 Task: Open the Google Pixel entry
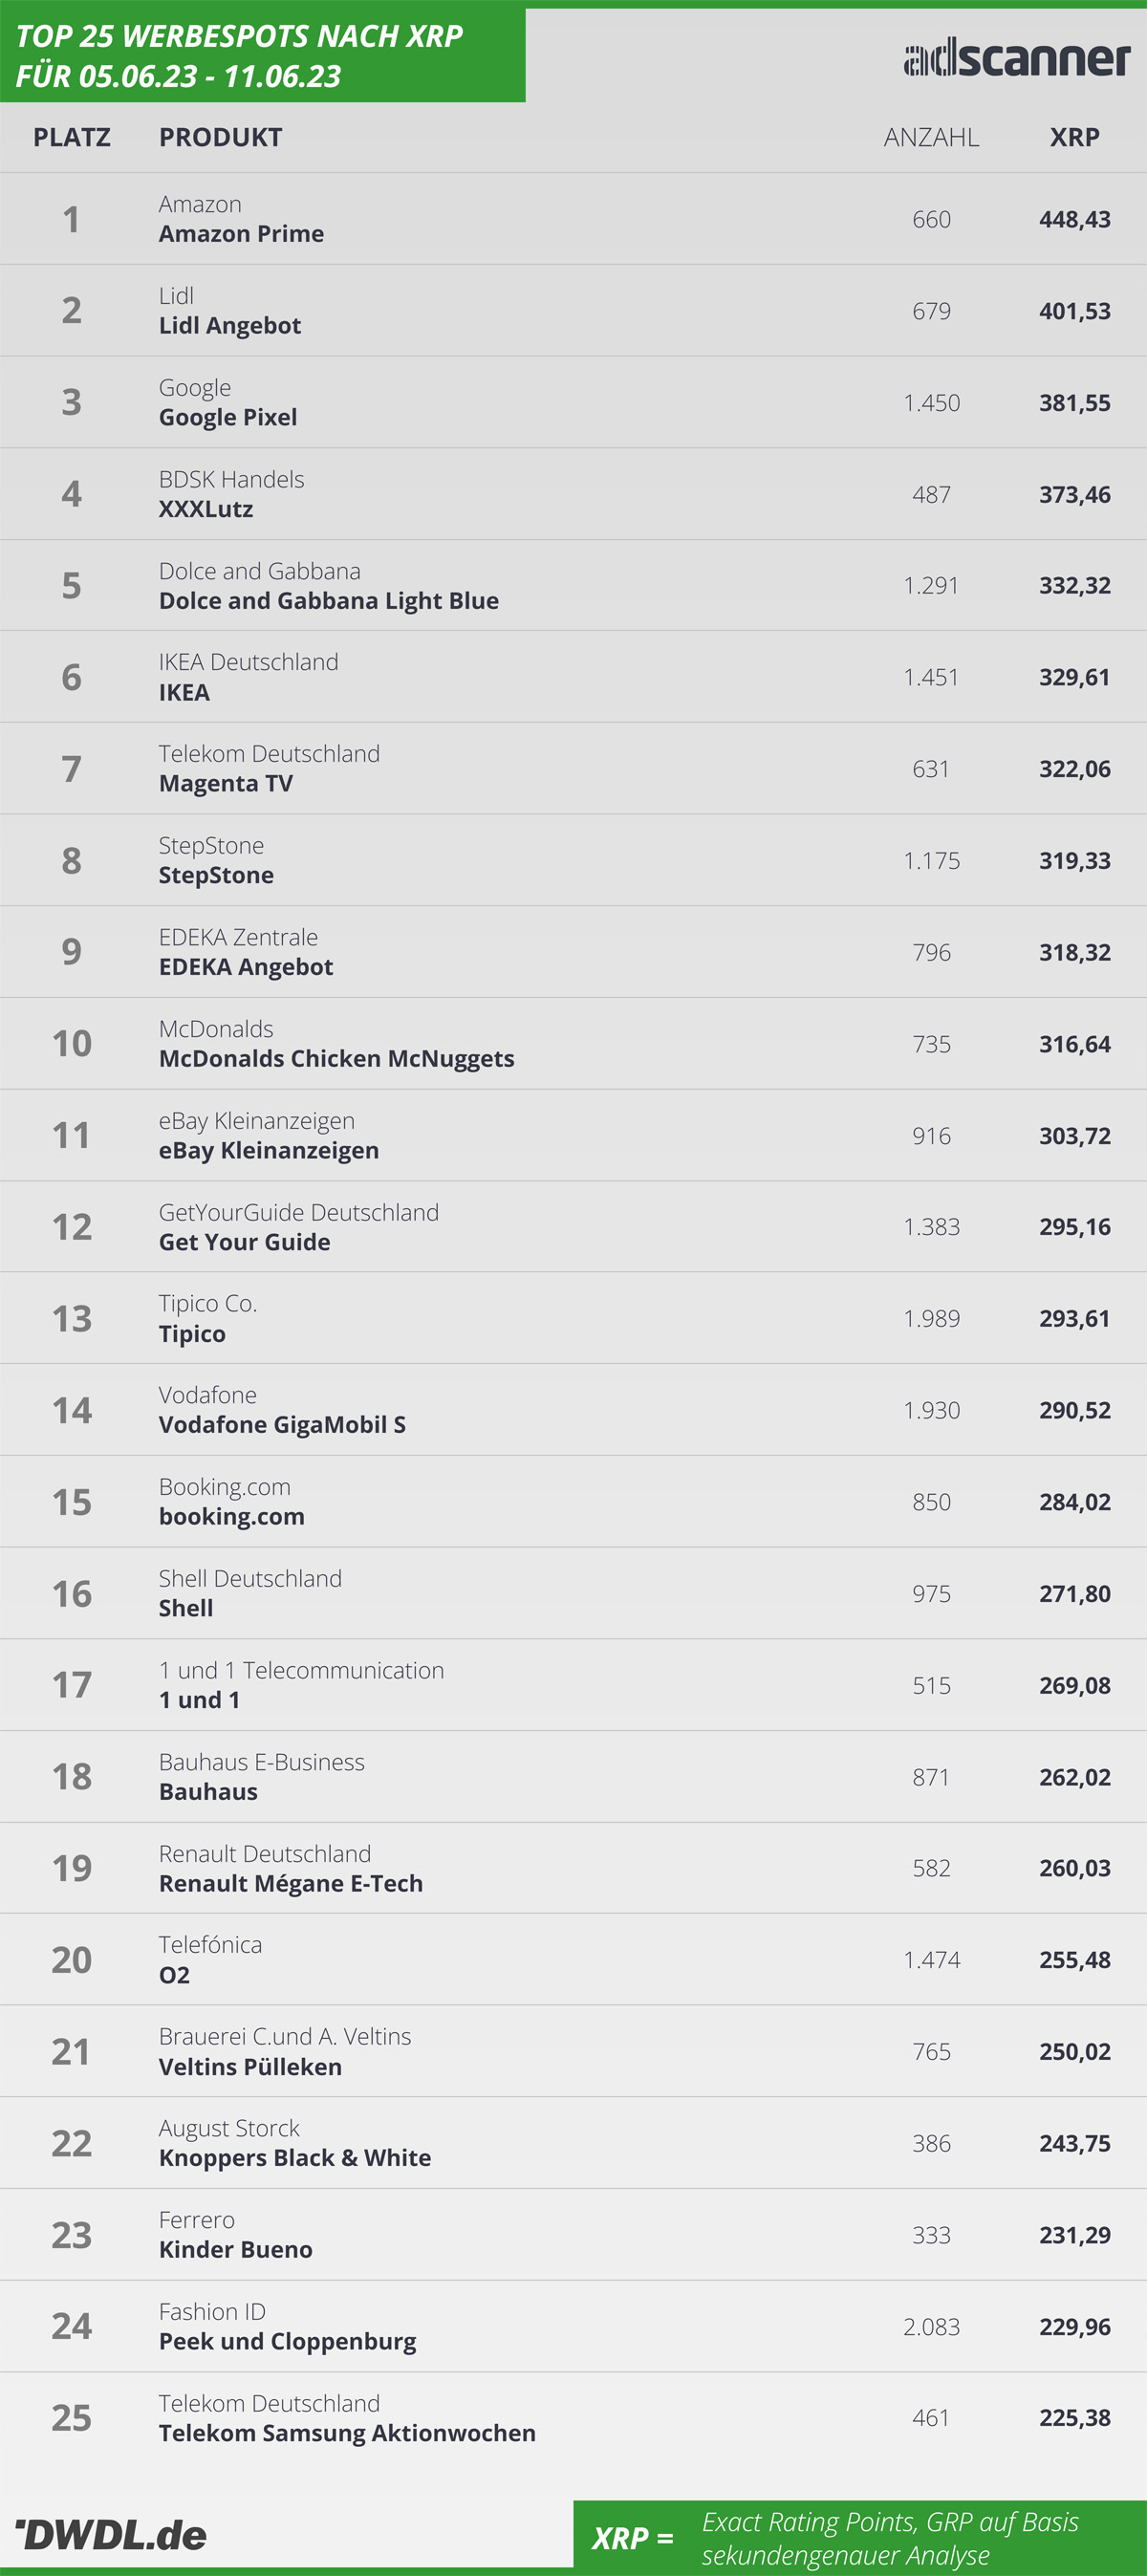[573, 402]
